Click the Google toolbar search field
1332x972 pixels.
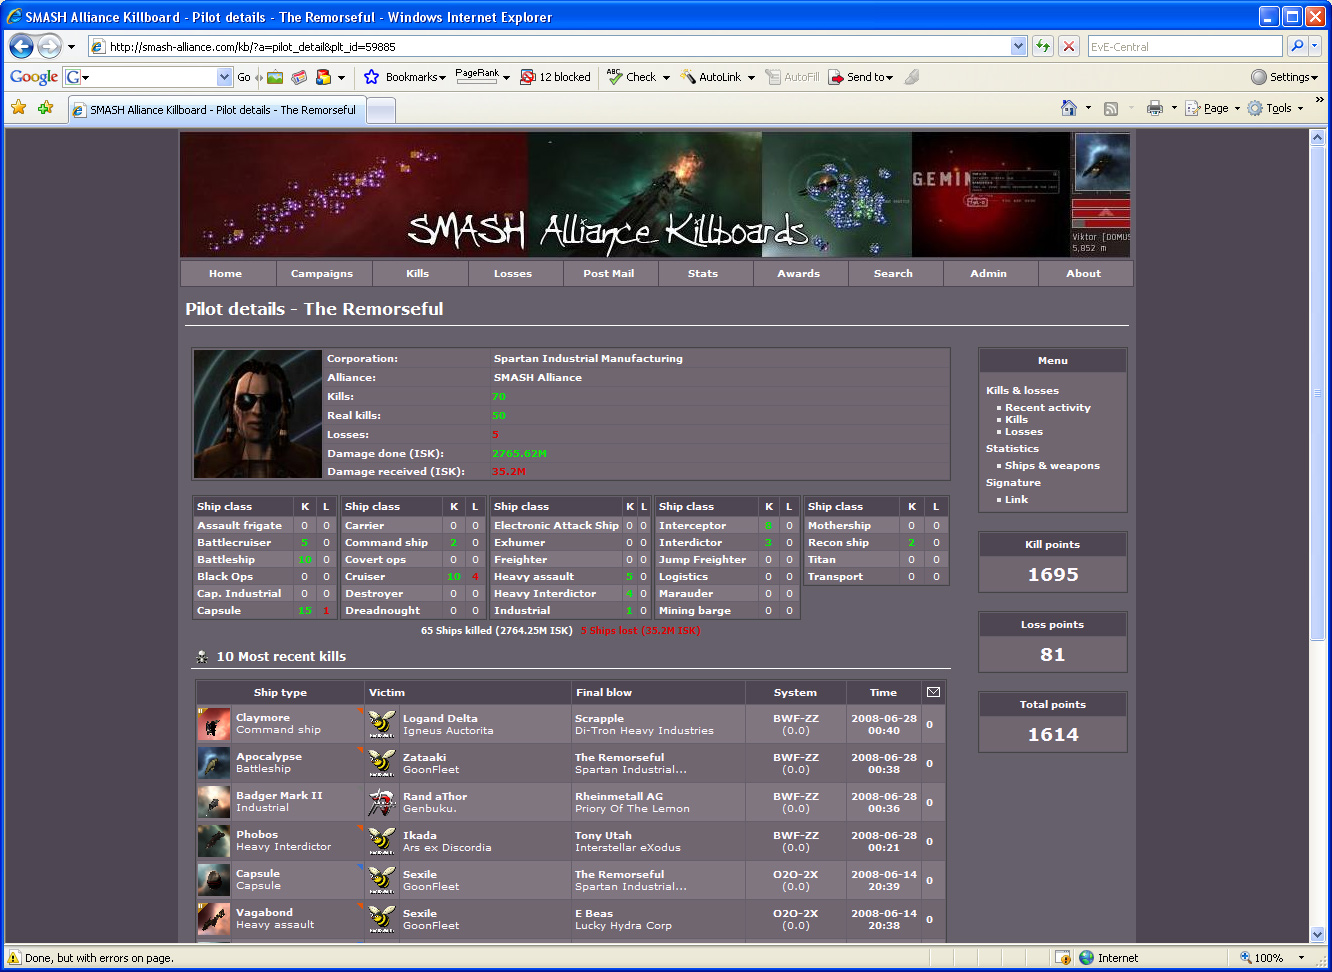[x=148, y=77]
